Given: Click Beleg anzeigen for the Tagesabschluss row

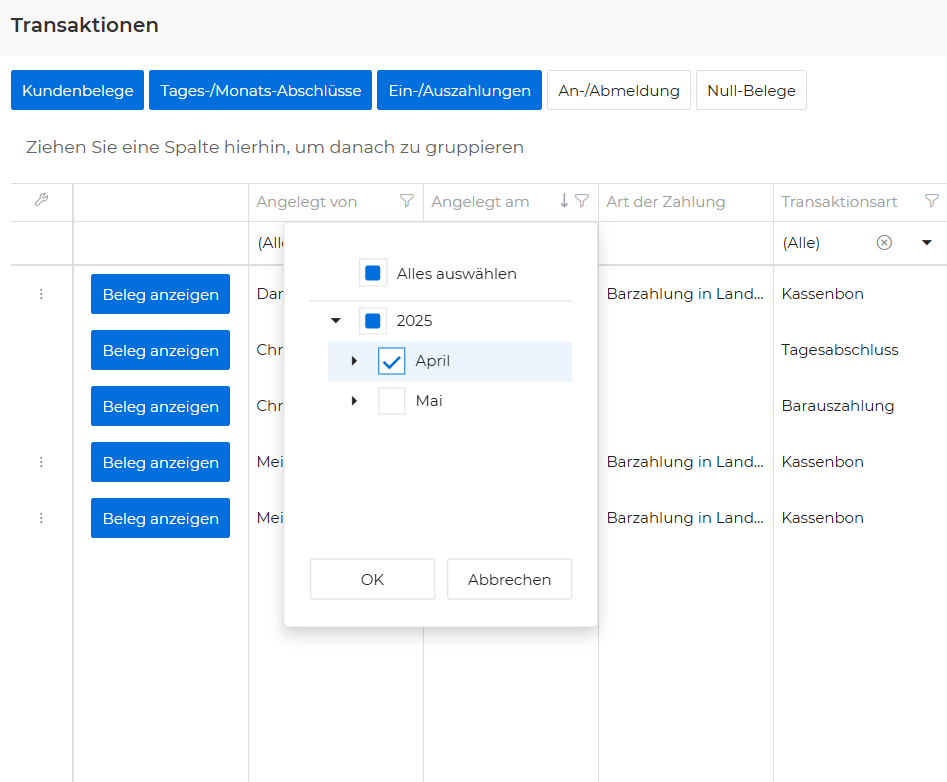Looking at the screenshot, I should coord(161,350).
